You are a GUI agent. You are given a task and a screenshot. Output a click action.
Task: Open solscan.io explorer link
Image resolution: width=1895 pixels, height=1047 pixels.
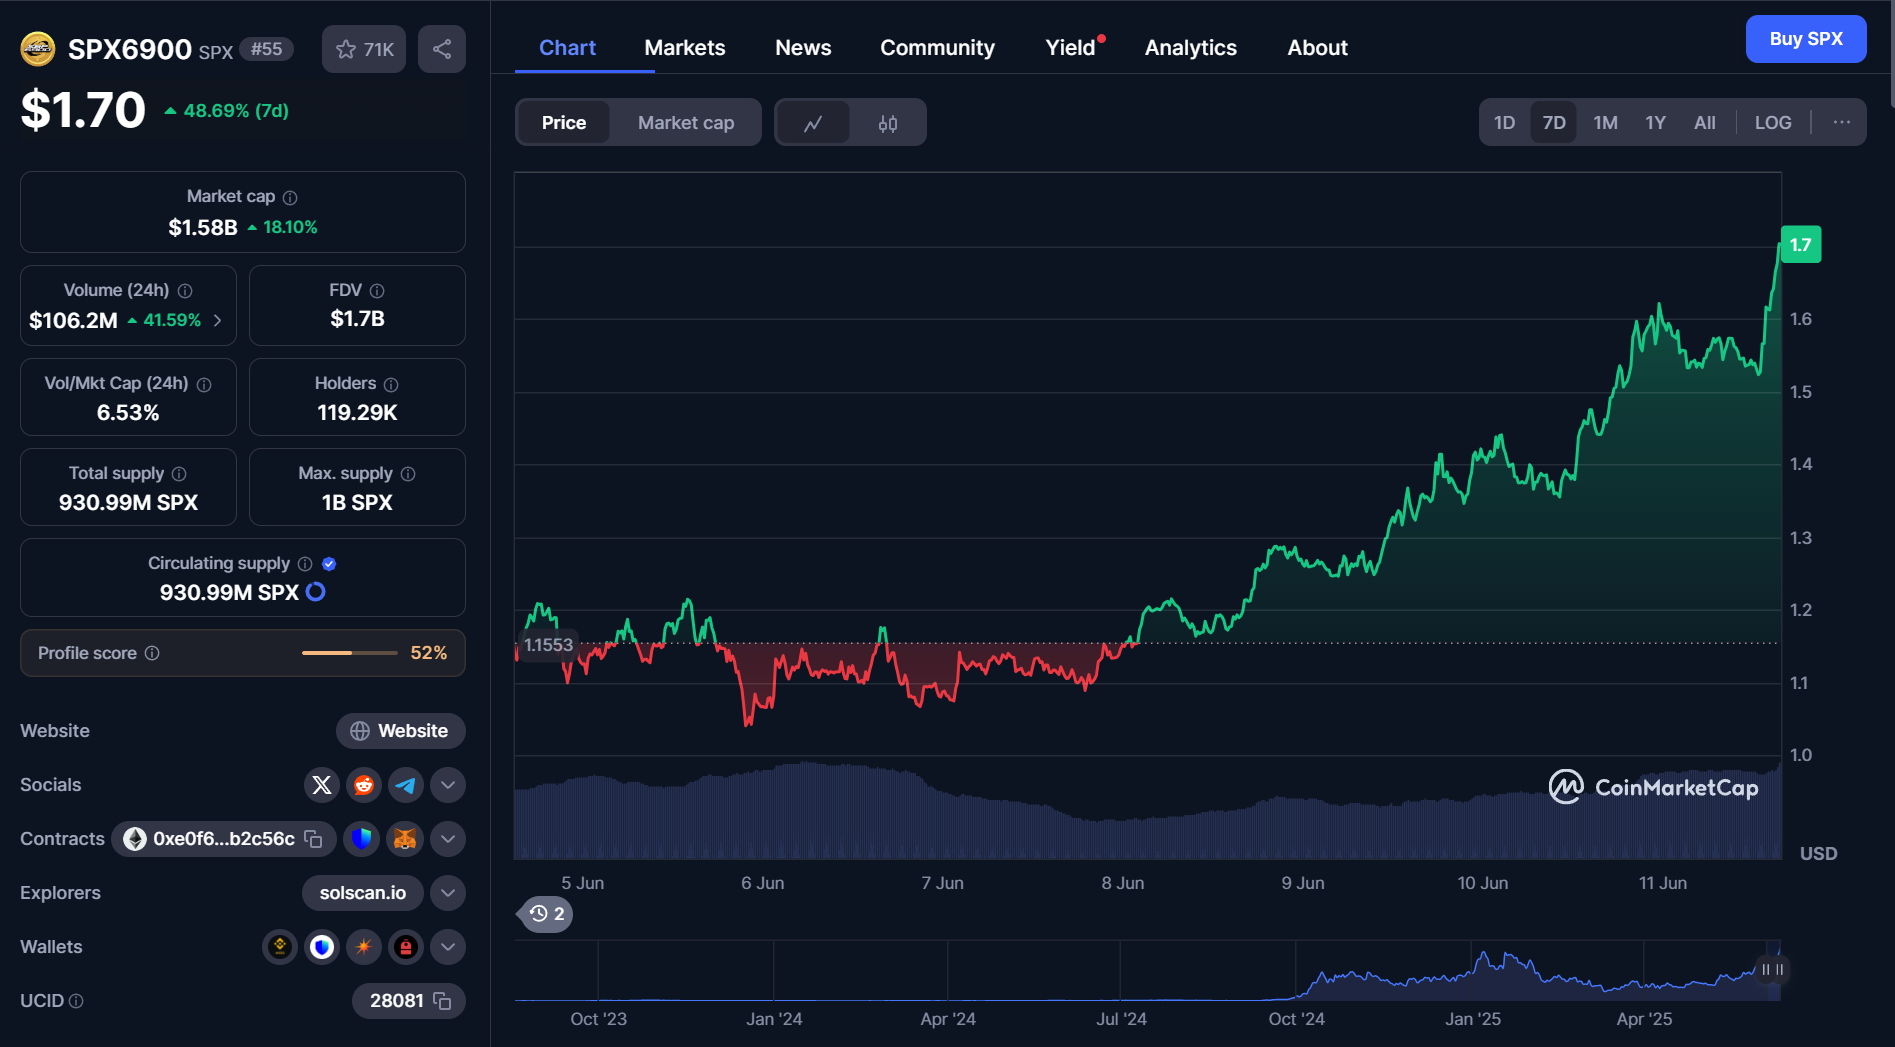(362, 893)
